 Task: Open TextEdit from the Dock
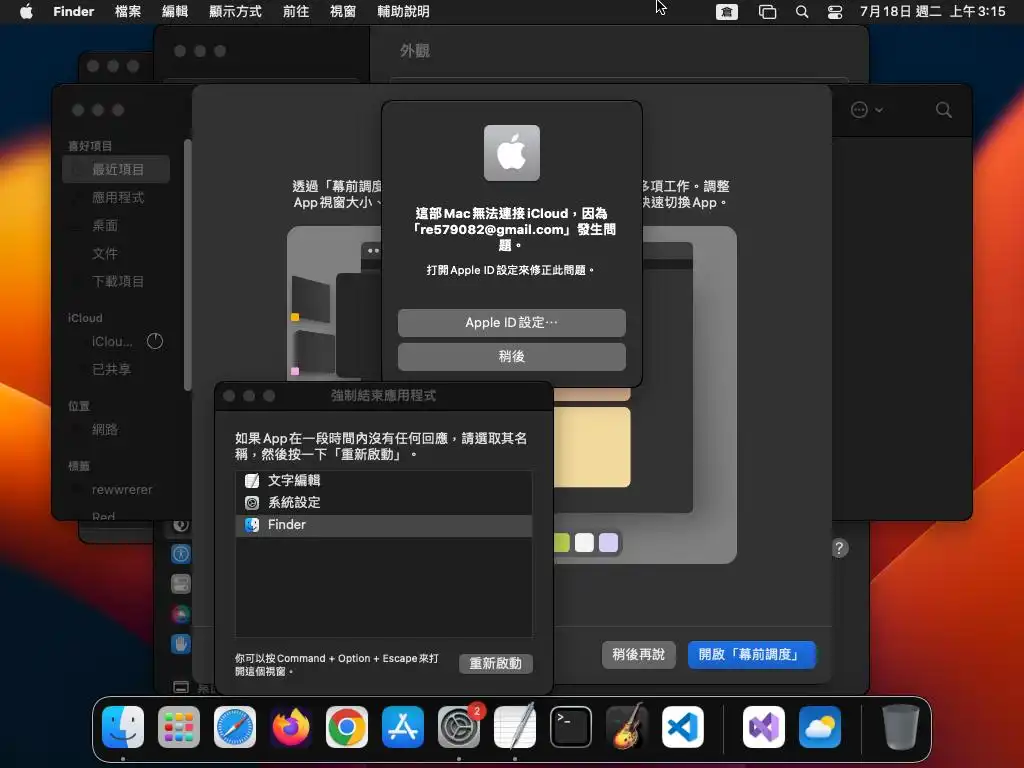pyautogui.click(x=515, y=727)
